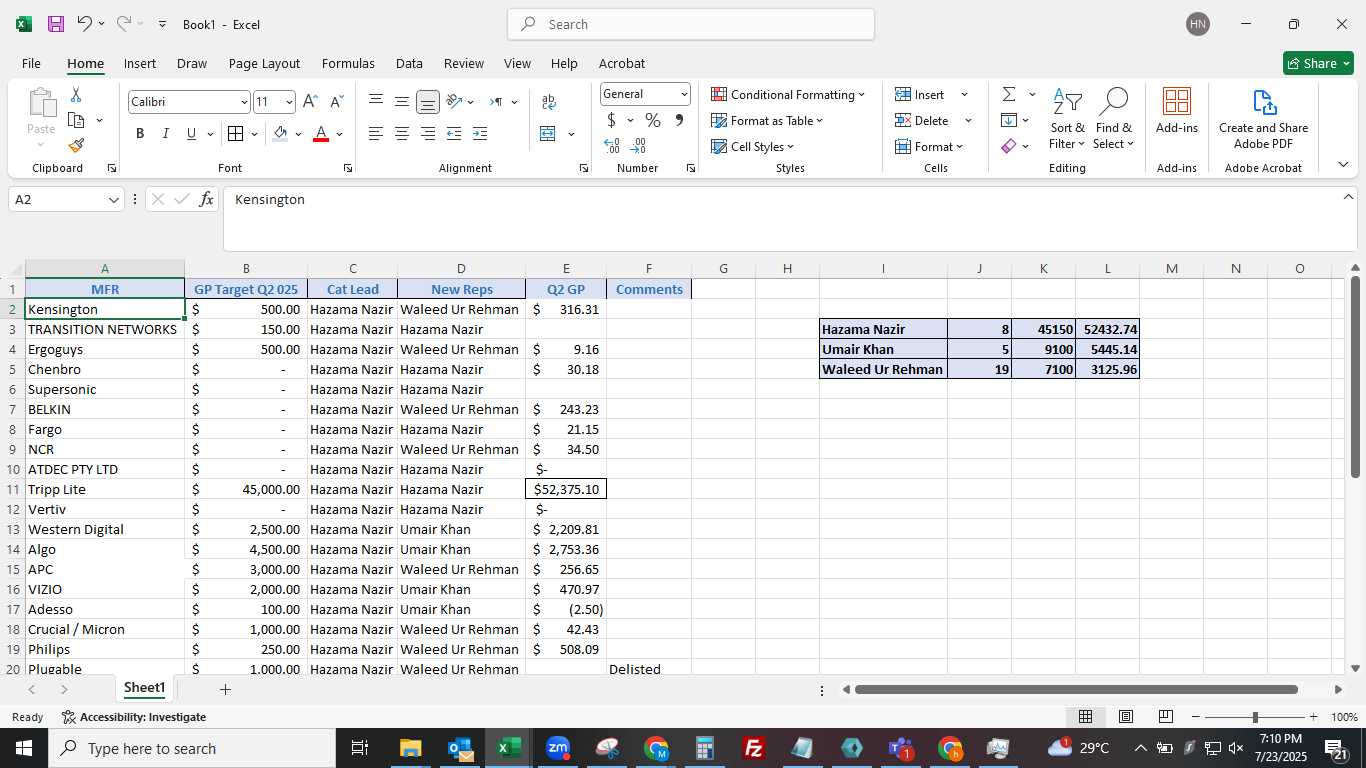Open the number format General dropdown
This screenshot has width=1366, height=768.
point(684,94)
